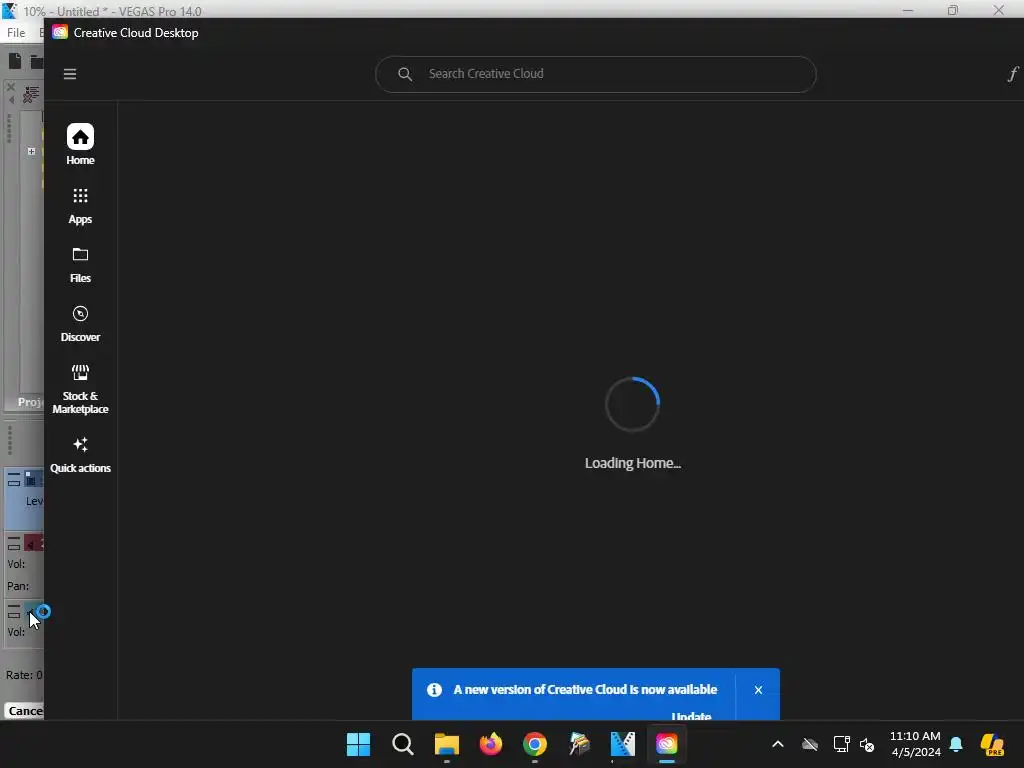Image resolution: width=1024 pixels, height=768 pixels.
Task: Click the red audio track number icon
Action: click(34, 543)
